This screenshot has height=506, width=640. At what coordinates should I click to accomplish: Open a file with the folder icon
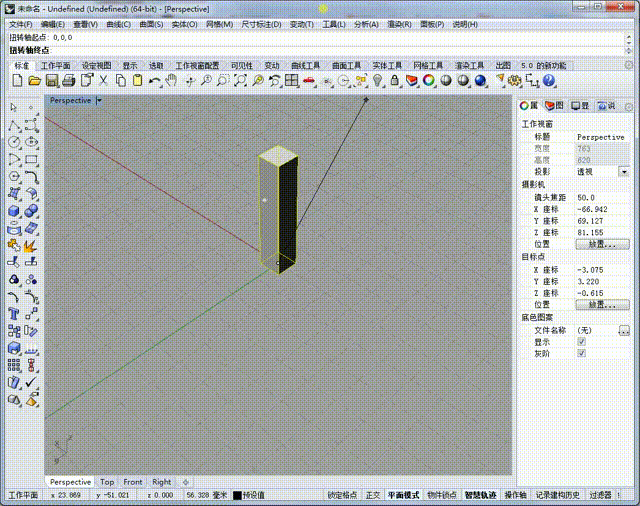pos(35,80)
